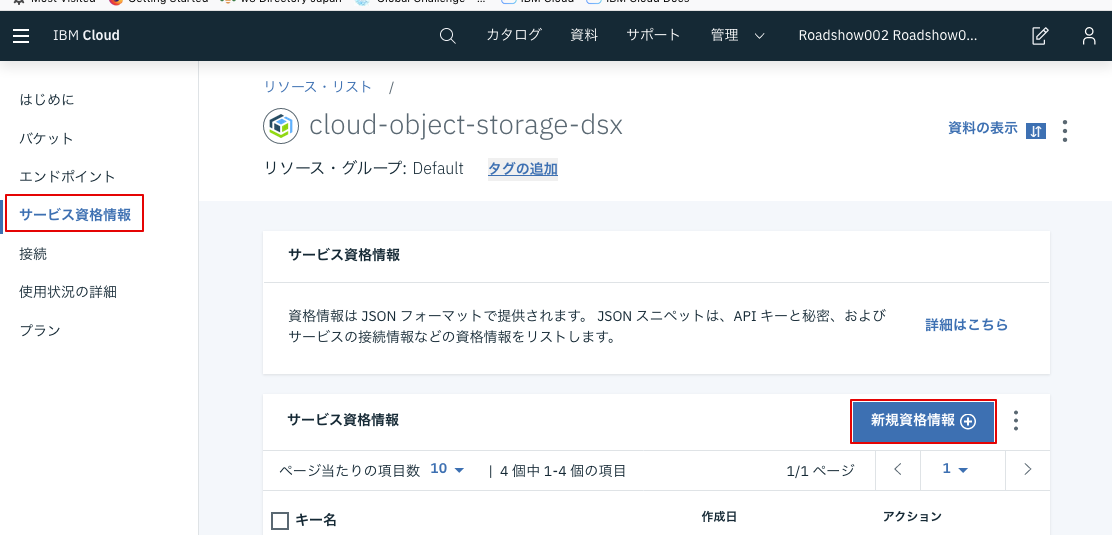Click the 4 個中 1-4 個の項目 count text
1112x535 pixels.
pyautogui.click(x=563, y=470)
